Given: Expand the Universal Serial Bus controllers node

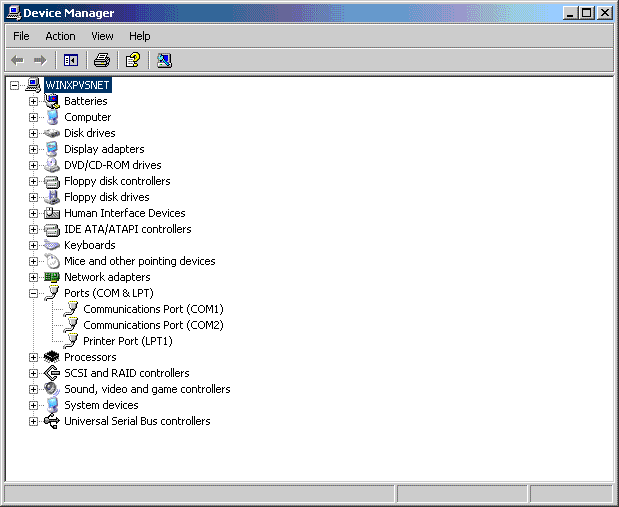Looking at the screenshot, I should click(x=34, y=421).
